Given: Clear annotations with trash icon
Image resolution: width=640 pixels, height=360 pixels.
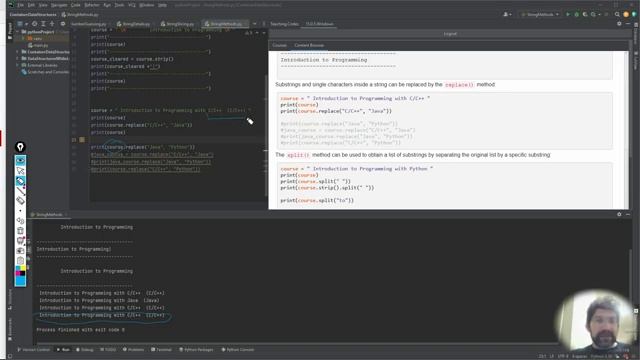Looking at the screenshot, I should 20,231.
